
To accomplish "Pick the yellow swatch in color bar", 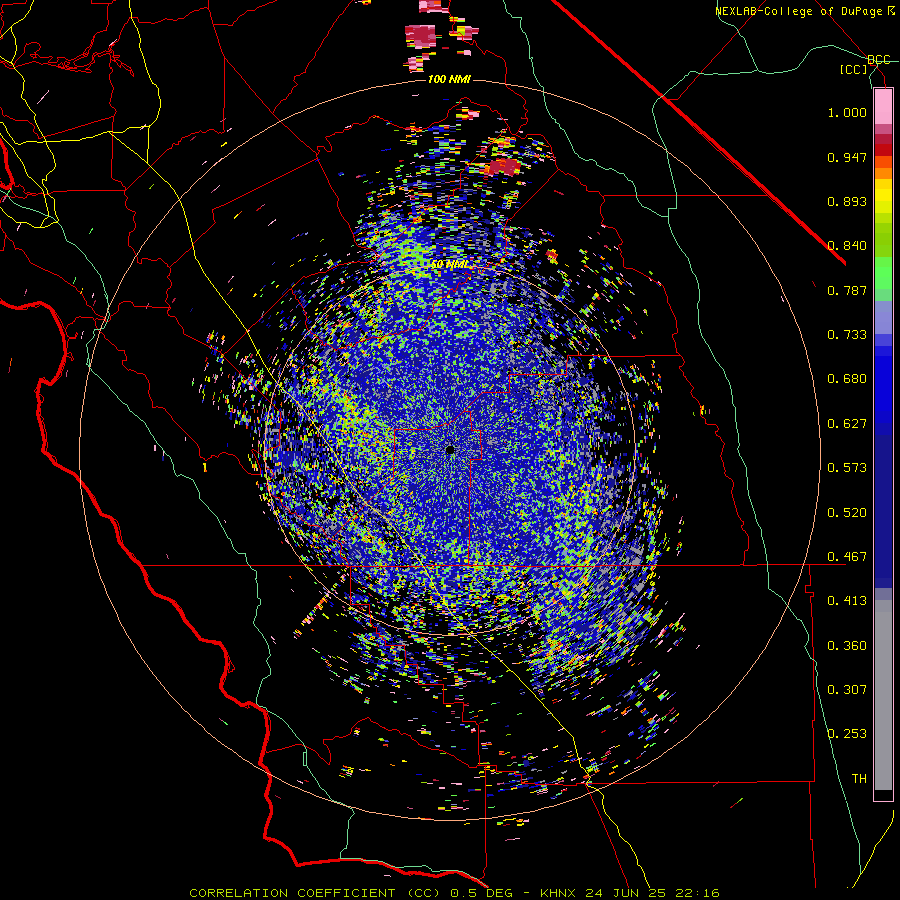I will click(883, 196).
